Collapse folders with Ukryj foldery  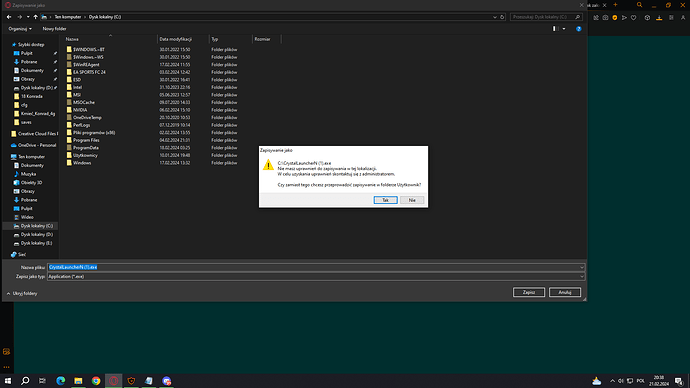(22, 293)
